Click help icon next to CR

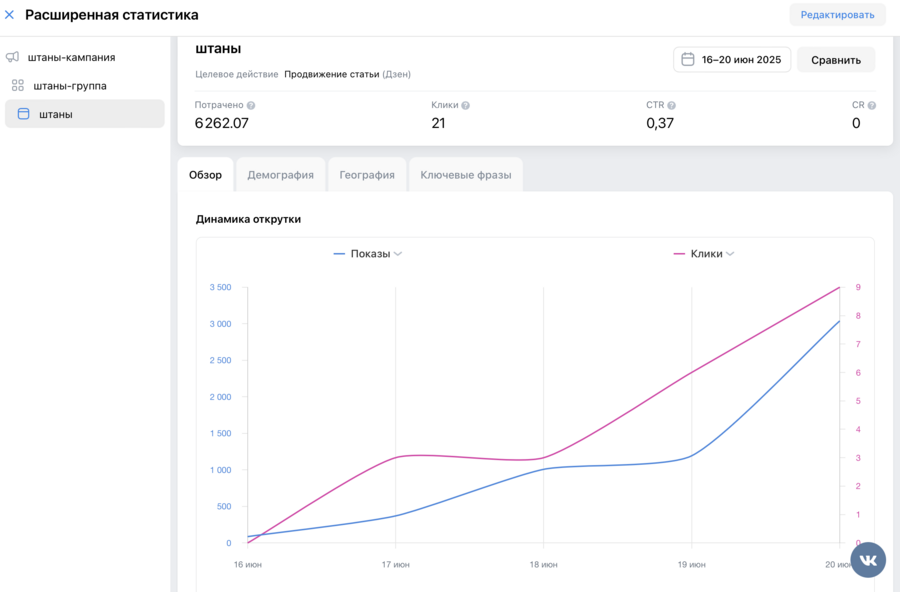pos(872,105)
